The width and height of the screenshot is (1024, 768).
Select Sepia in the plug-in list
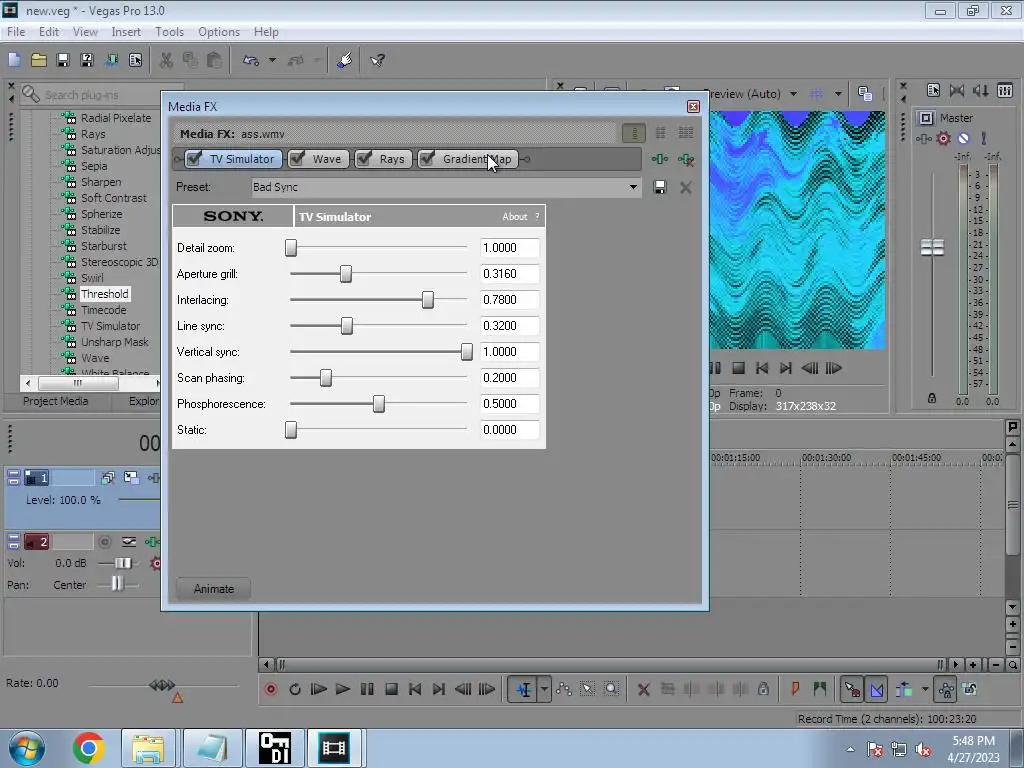click(94, 166)
